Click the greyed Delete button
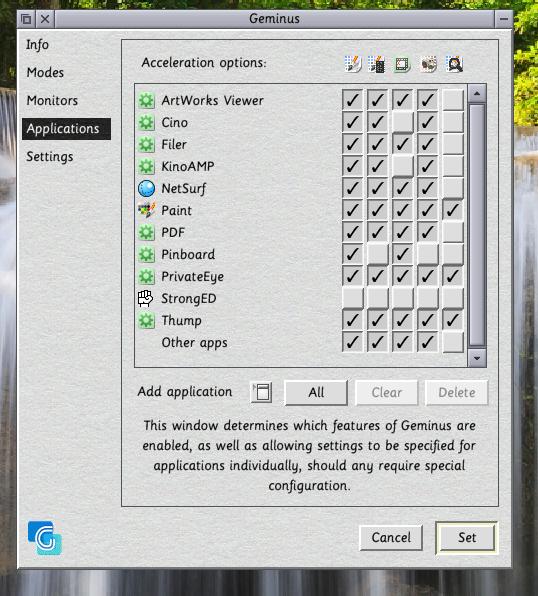 457,393
